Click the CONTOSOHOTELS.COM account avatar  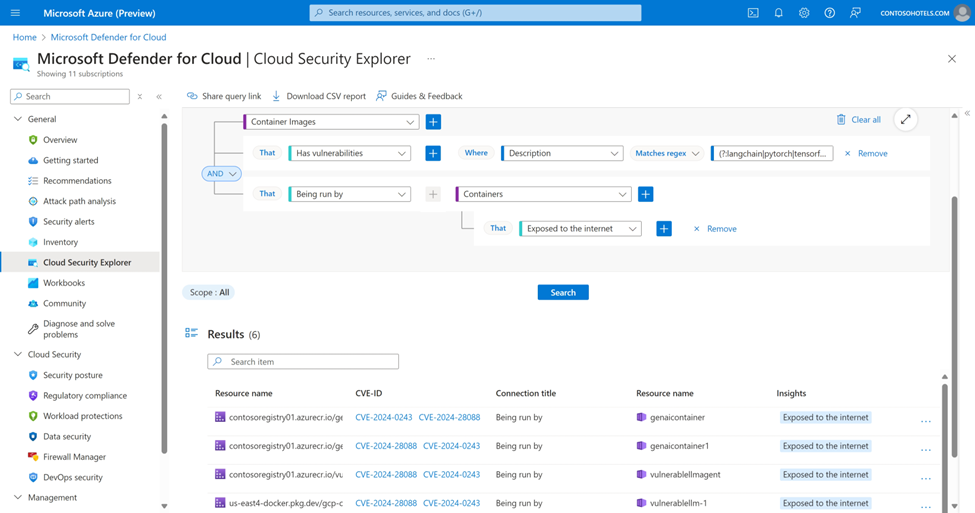tap(962, 12)
